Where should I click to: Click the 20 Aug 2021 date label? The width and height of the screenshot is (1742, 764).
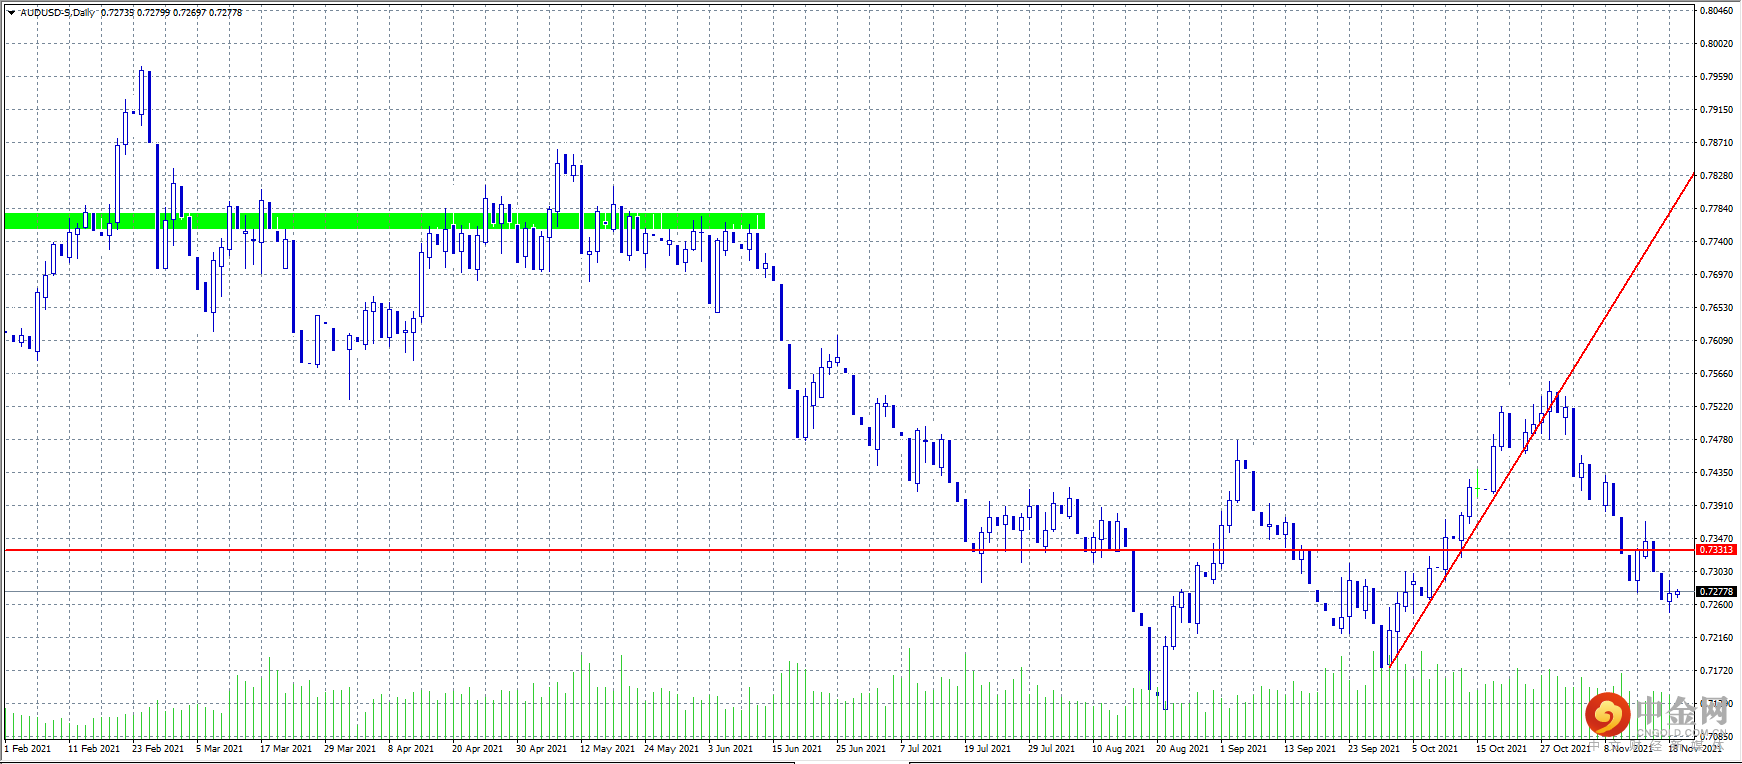[x=1183, y=748]
